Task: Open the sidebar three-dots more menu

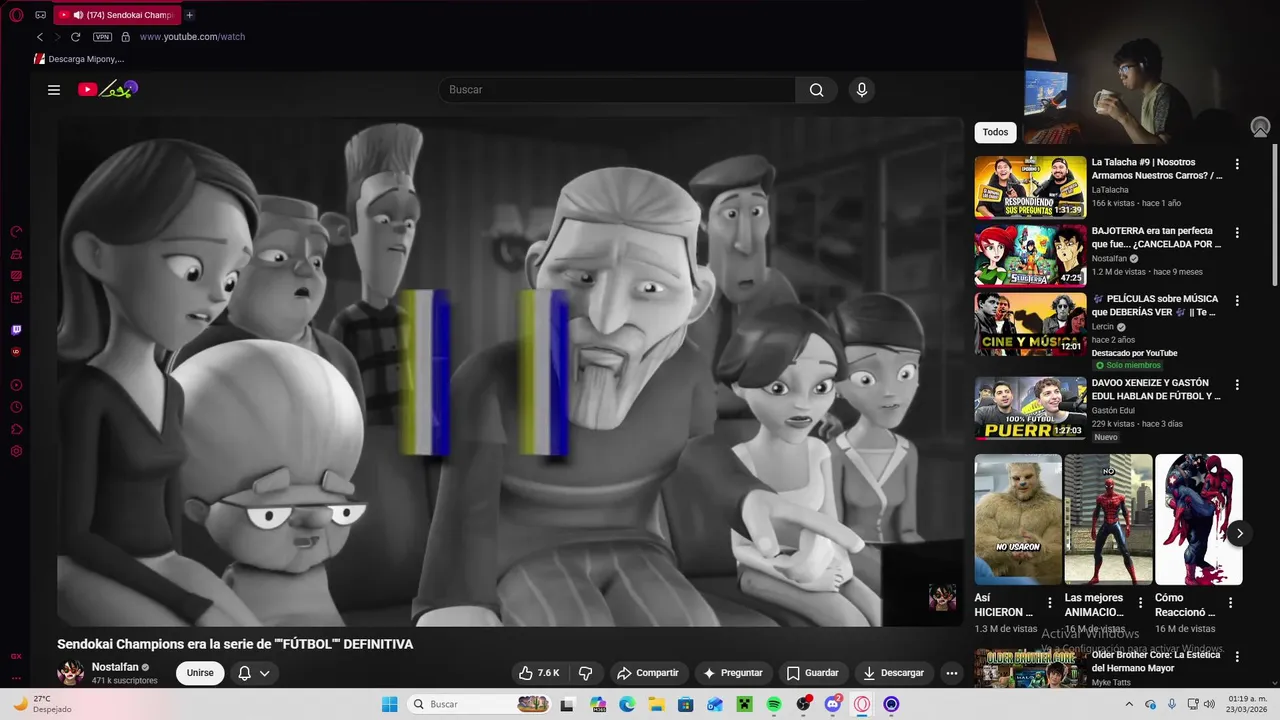Action: tap(16, 678)
